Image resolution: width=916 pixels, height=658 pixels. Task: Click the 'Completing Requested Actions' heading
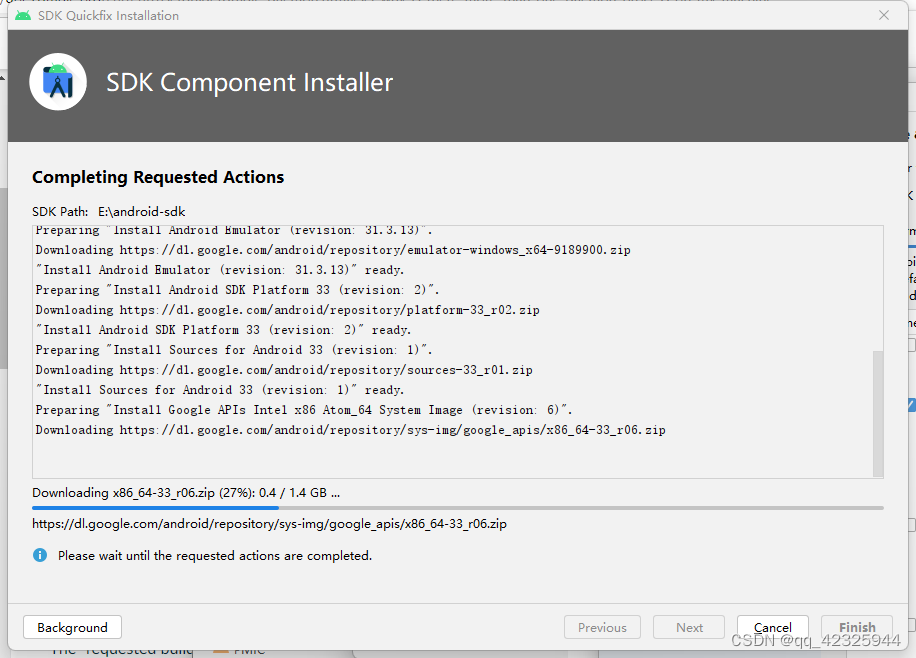(x=158, y=177)
